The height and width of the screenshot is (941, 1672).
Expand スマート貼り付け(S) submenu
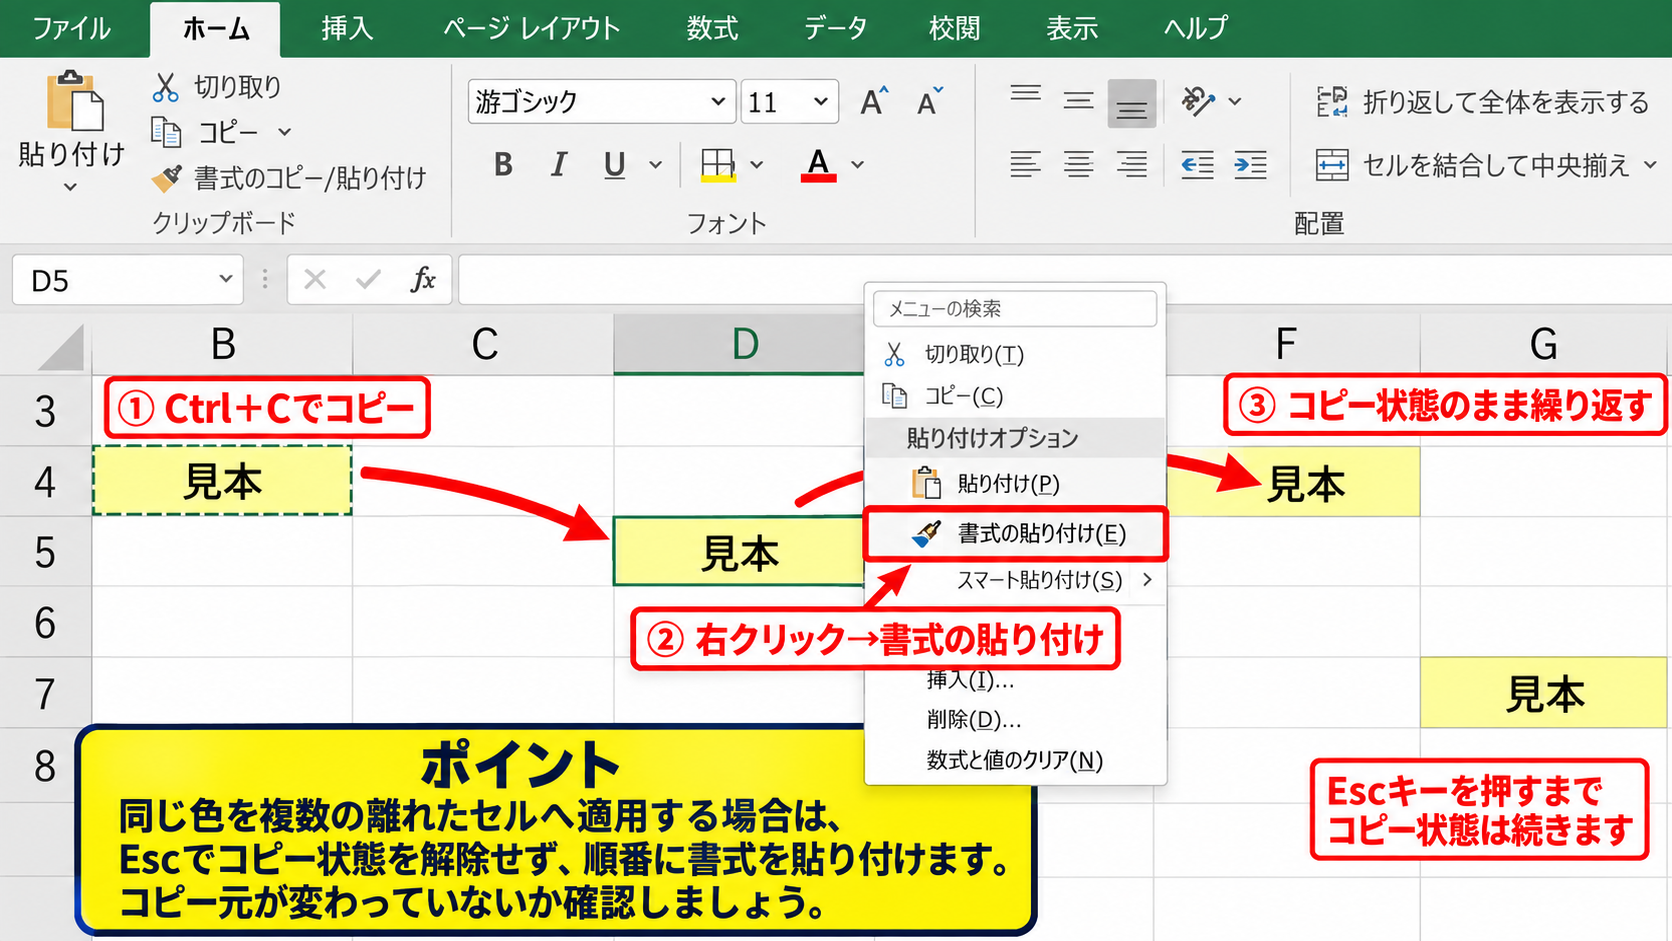point(1015,580)
